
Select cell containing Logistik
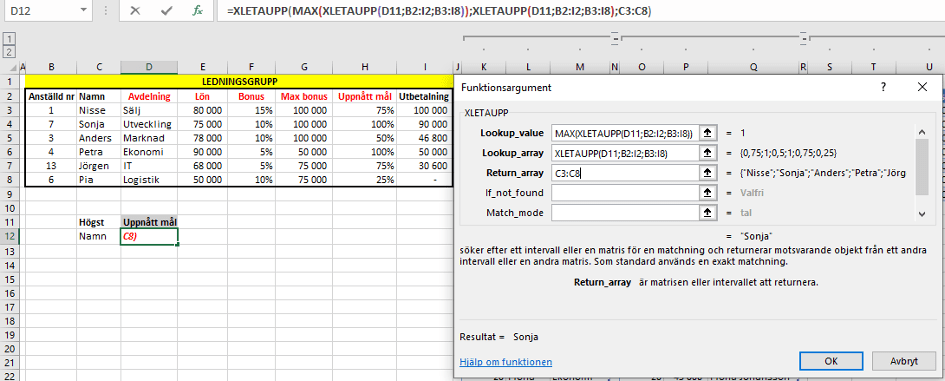click(x=149, y=180)
